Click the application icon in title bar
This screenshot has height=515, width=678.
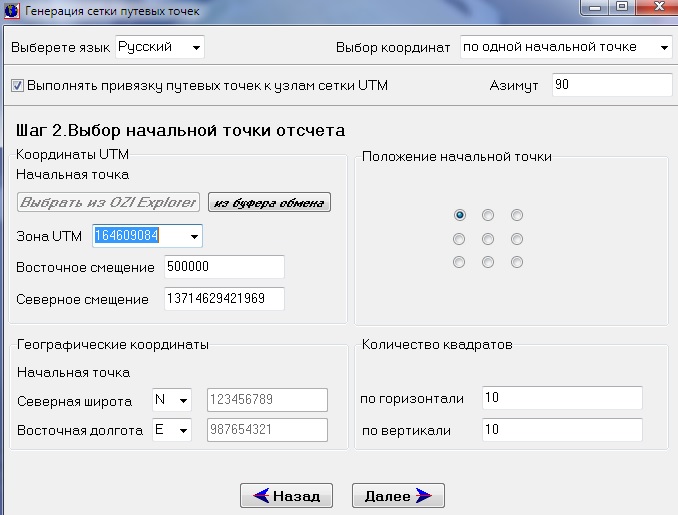[12, 11]
